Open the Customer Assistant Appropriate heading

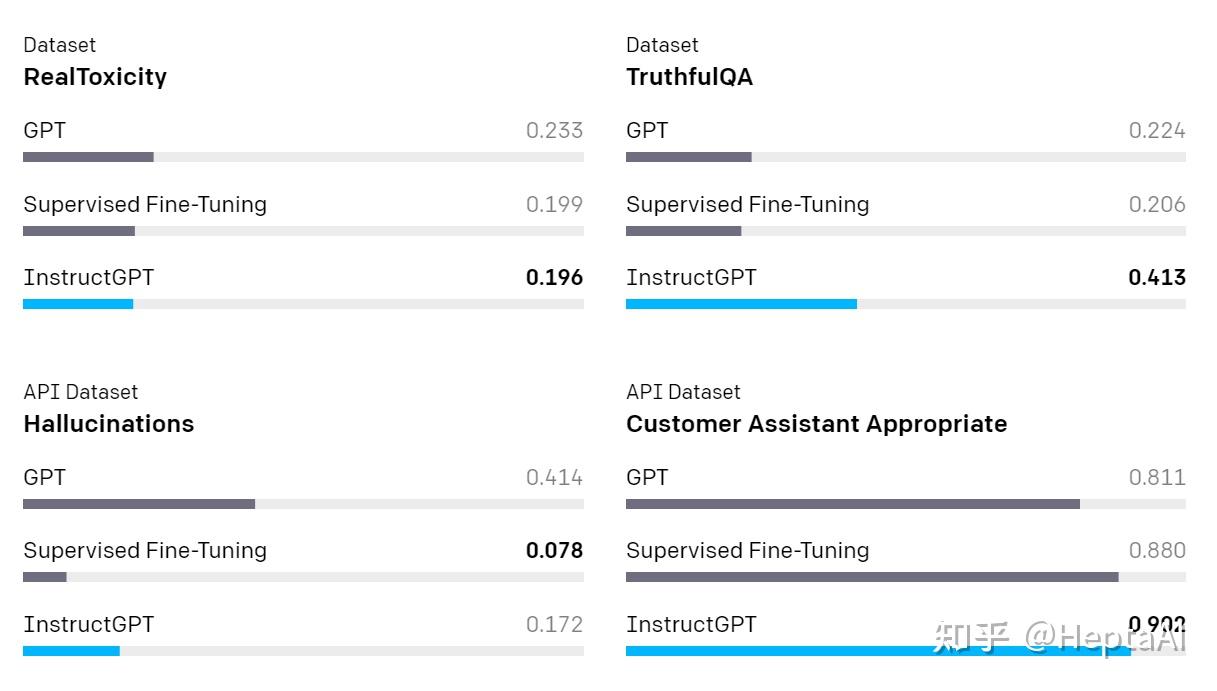(816, 424)
